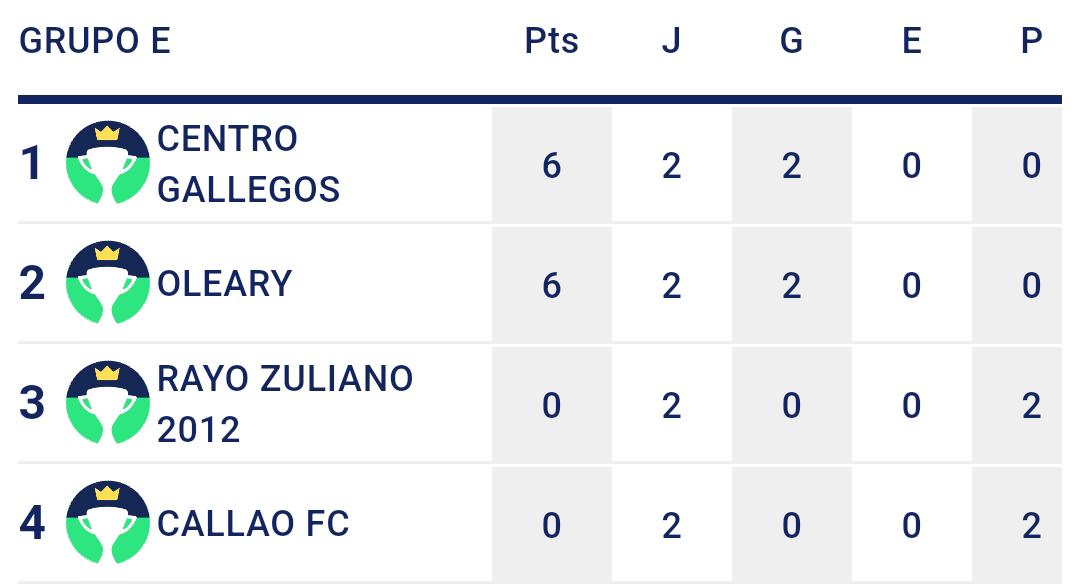Open the CALLAO FC team link
Image resolution: width=1080 pixels, height=588 pixels.
click(253, 523)
